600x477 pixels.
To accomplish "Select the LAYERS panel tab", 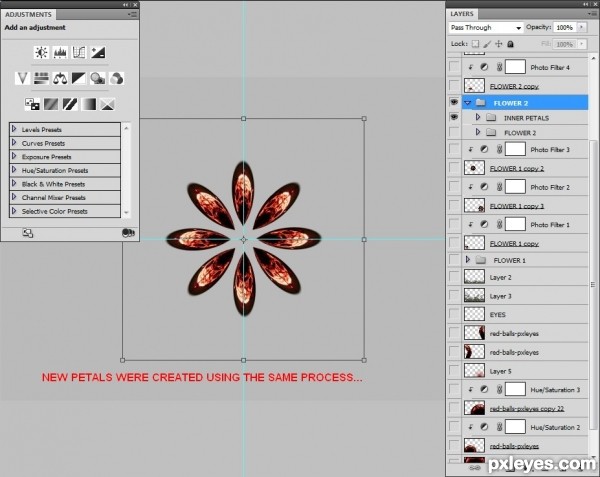I will [462, 14].
